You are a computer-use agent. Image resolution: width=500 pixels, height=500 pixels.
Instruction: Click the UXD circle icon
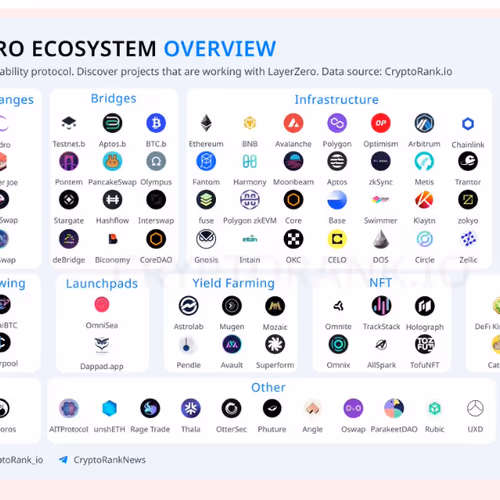click(x=475, y=408)
